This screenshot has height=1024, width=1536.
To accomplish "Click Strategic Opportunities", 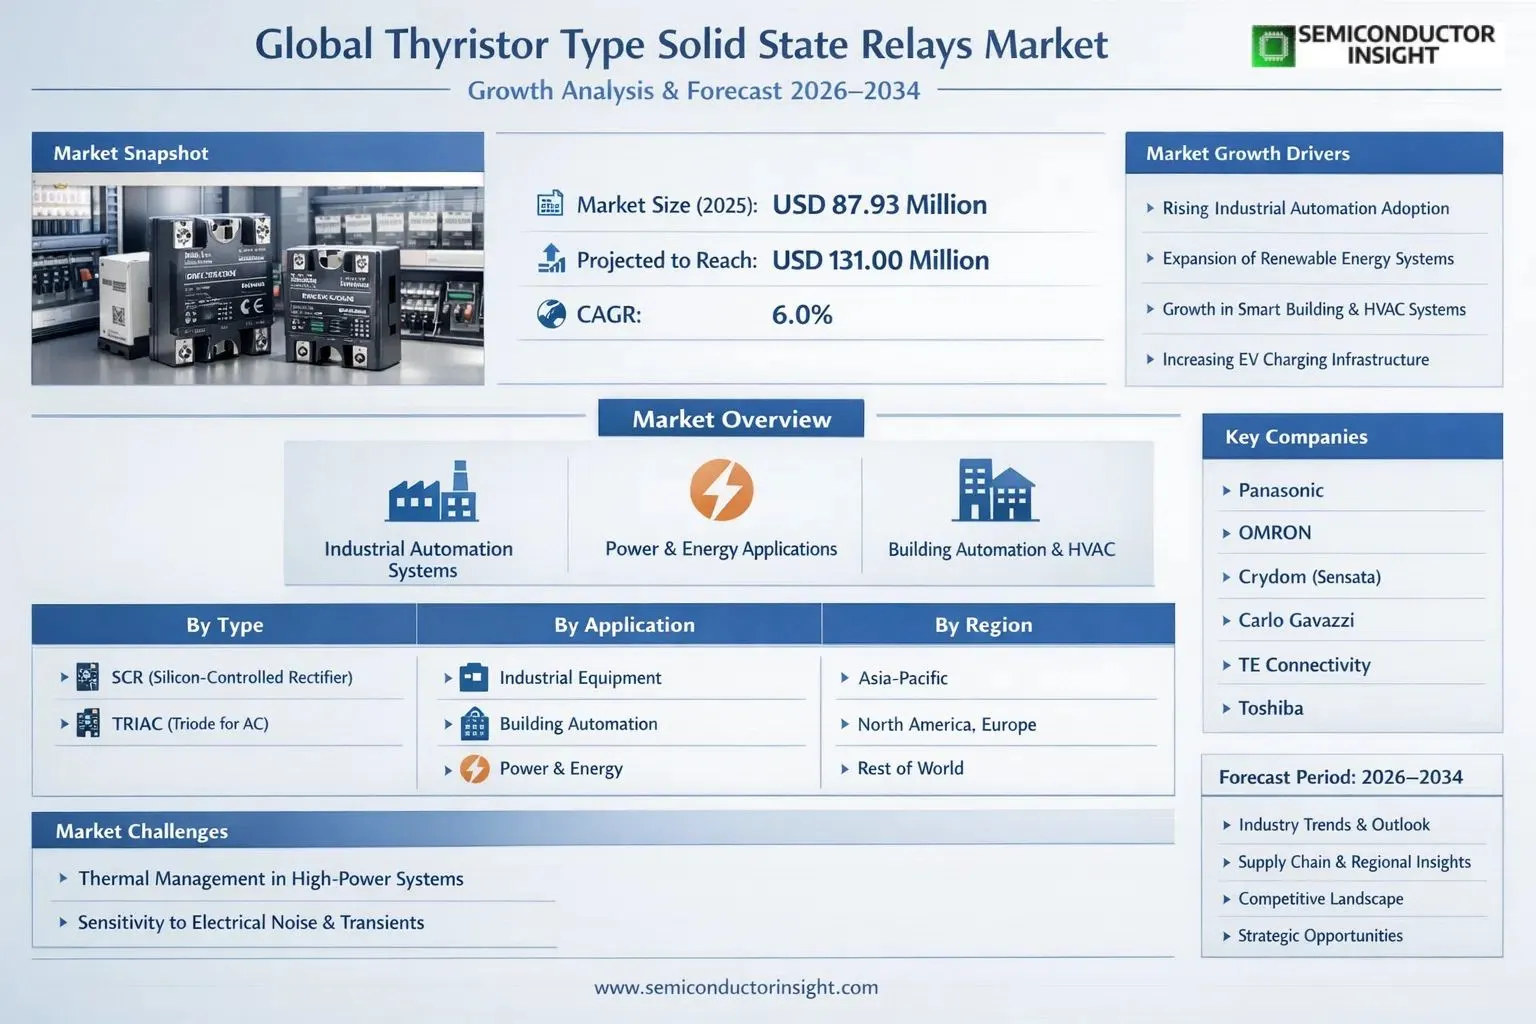I will pos(1320,935).
